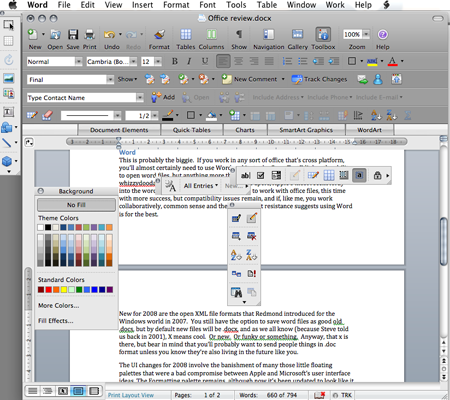The width and height of the screenshot is (450, 400).
Task: Open the font size 12 dropdown
Action: point(158,62)
